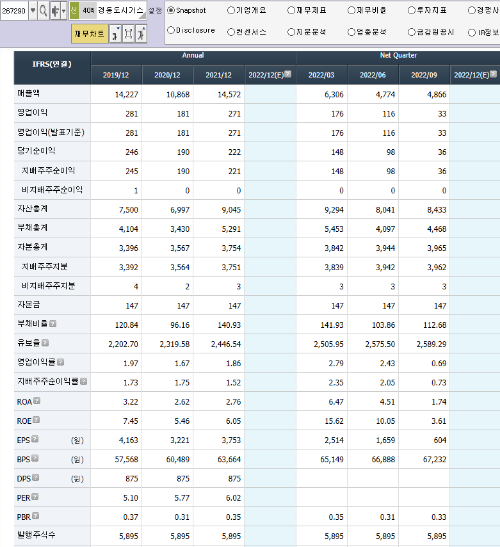Click the 2019/12 column header

[116, 75]
